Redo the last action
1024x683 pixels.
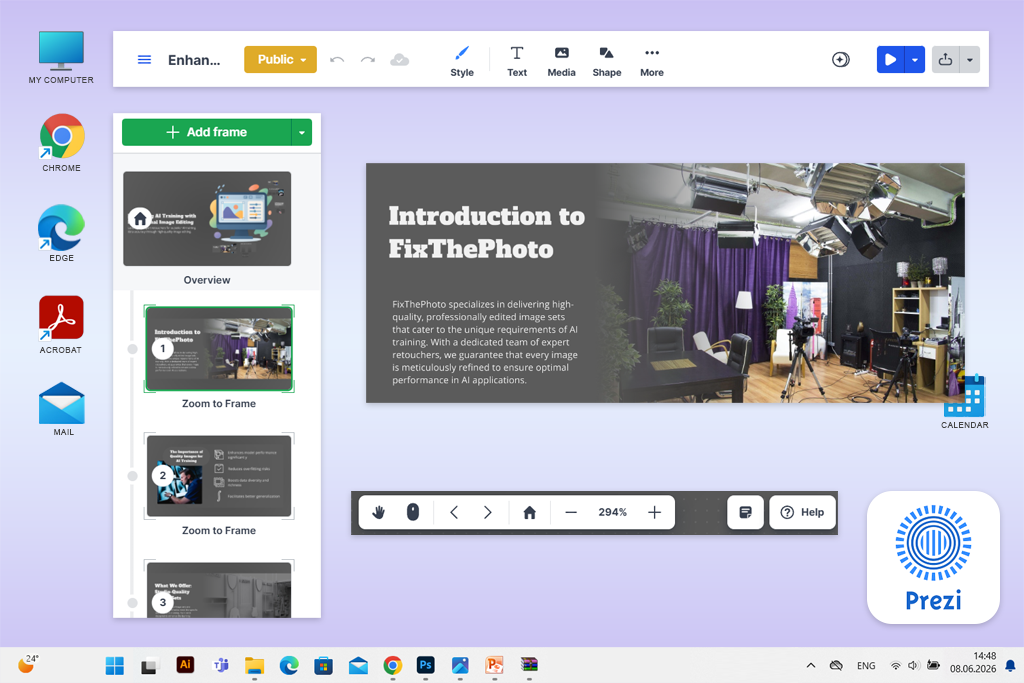368,60
